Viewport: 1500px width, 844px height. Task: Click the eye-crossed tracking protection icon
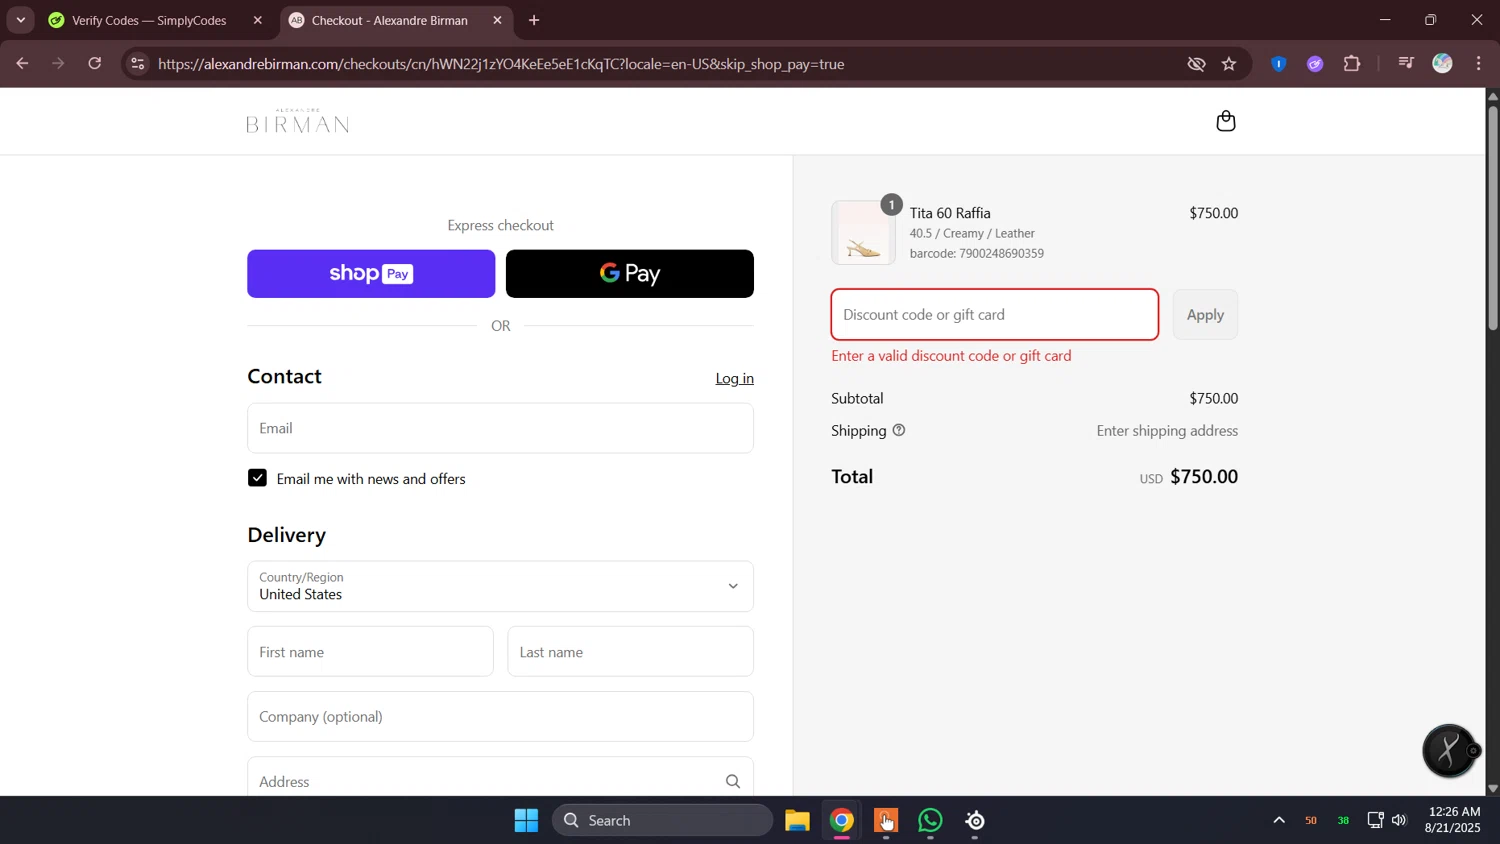coord(1196,64)
